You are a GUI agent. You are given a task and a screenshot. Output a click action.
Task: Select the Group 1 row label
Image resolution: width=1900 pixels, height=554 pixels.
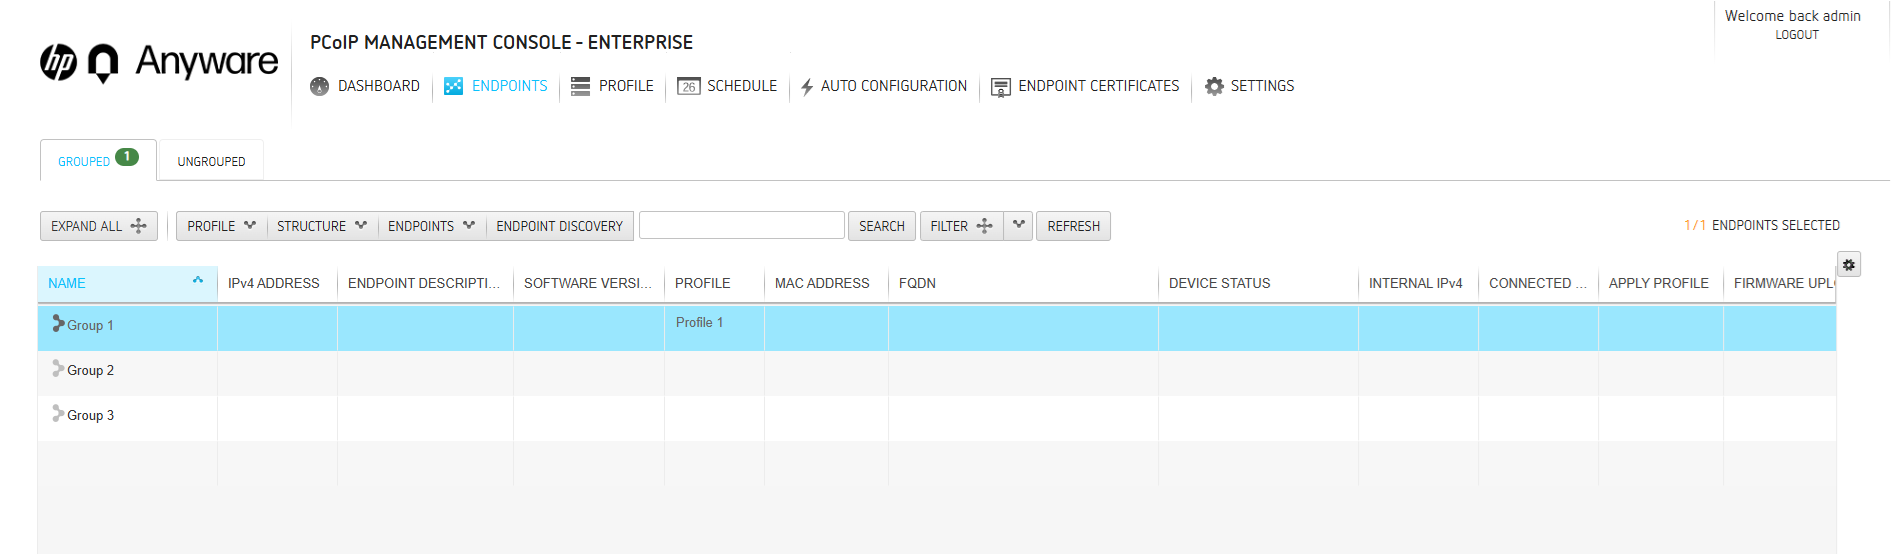coord(90,325)
